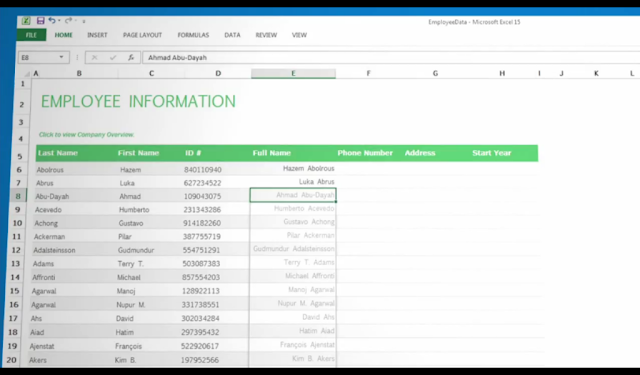Cancel the formula bar entry
This screenshot has height=375, width=640.
point(94,58)
